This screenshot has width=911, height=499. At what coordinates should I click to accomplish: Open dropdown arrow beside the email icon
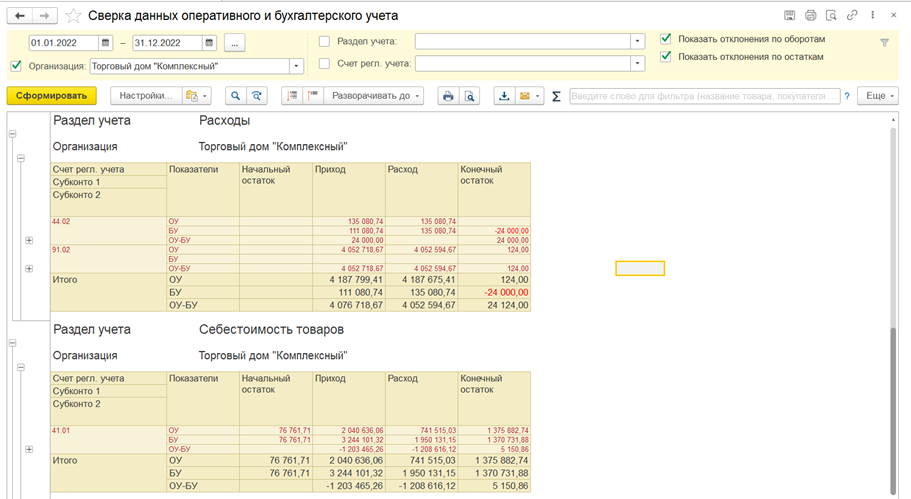click(x=538, y=96)
